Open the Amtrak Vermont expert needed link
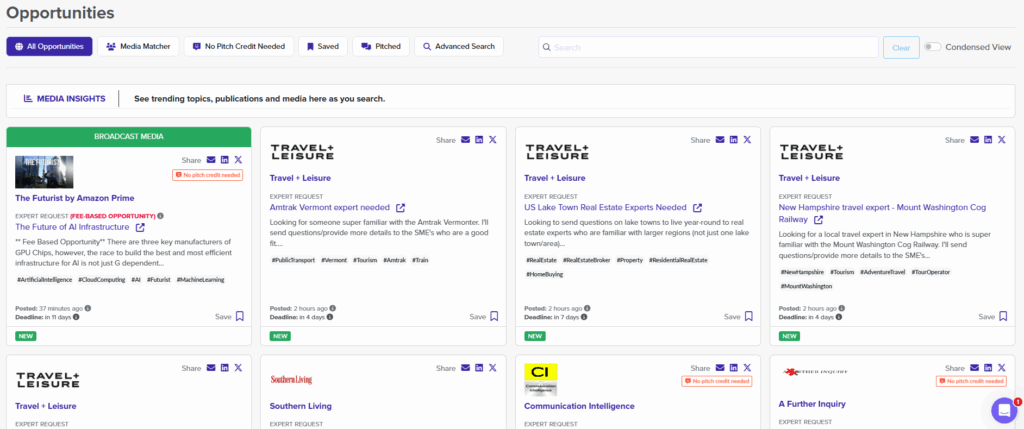Viewport: 1024px width, 429px height. click(330, 208)
